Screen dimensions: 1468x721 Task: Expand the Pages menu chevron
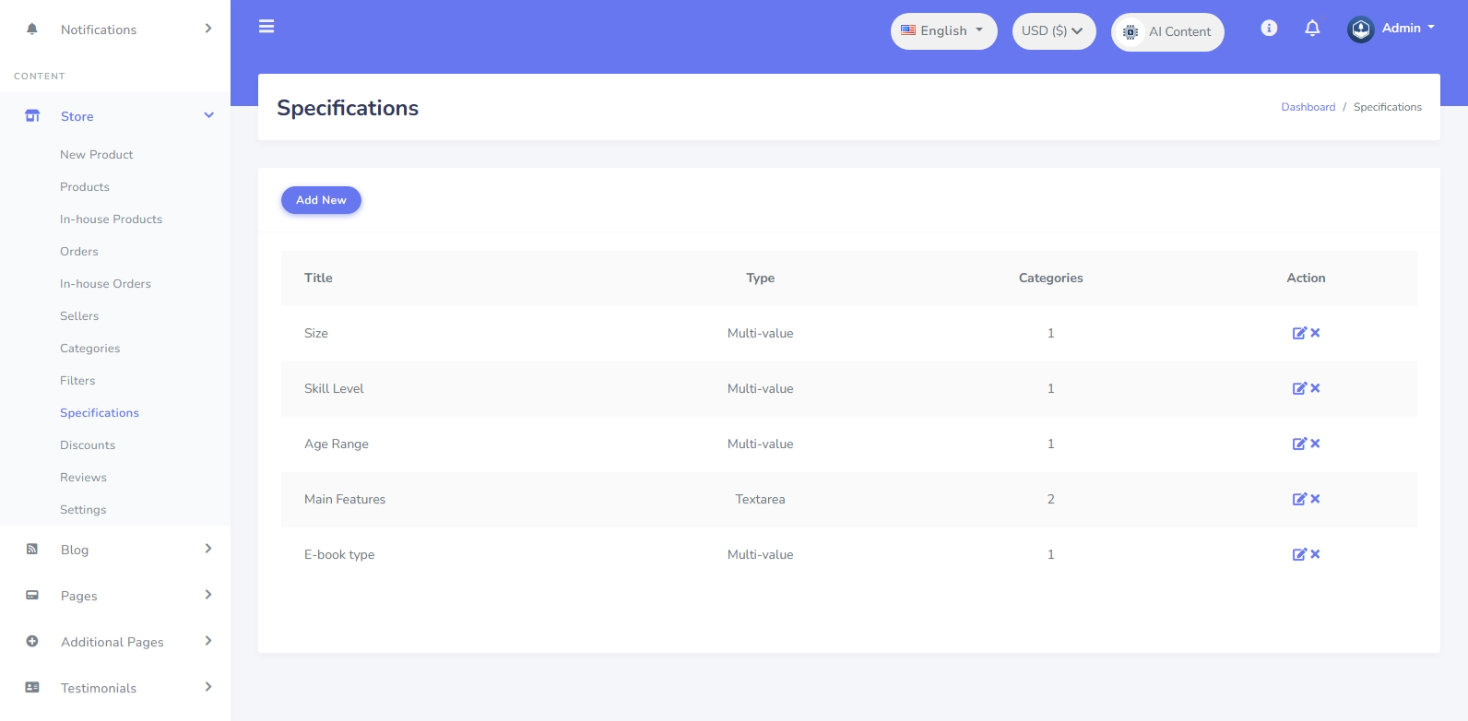click(x=208, y=594)
